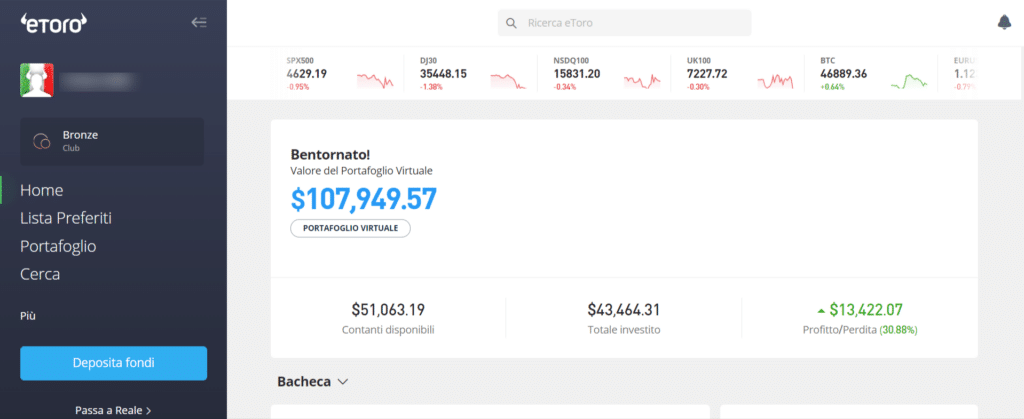Click the DJ30 price 35448.15
The image size is (1024, 419).
(443, 74)
